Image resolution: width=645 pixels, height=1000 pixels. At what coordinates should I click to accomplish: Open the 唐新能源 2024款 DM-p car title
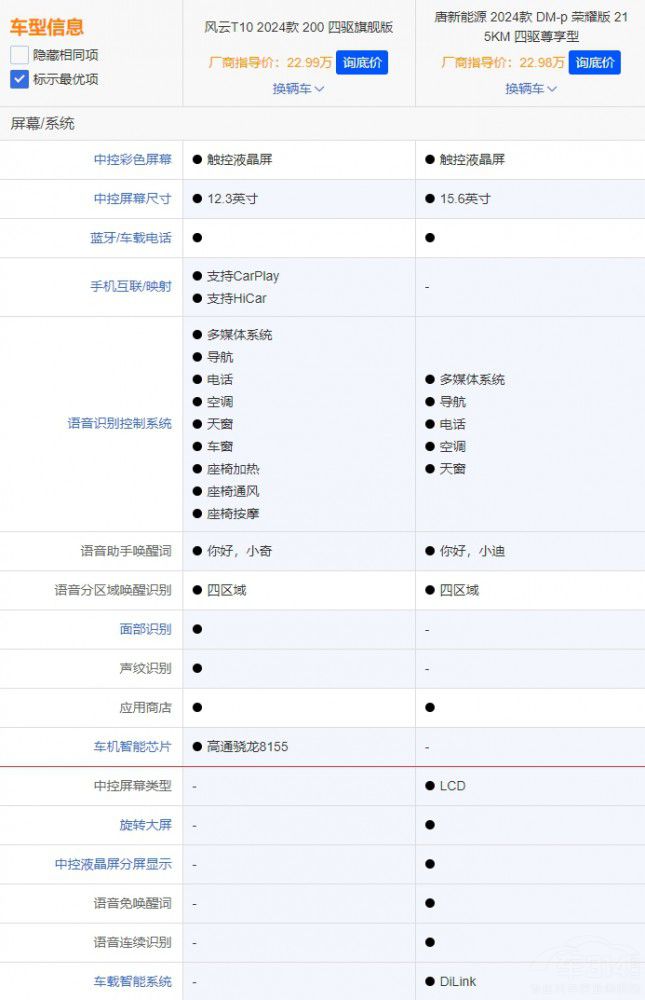click(x=531, y=26)
